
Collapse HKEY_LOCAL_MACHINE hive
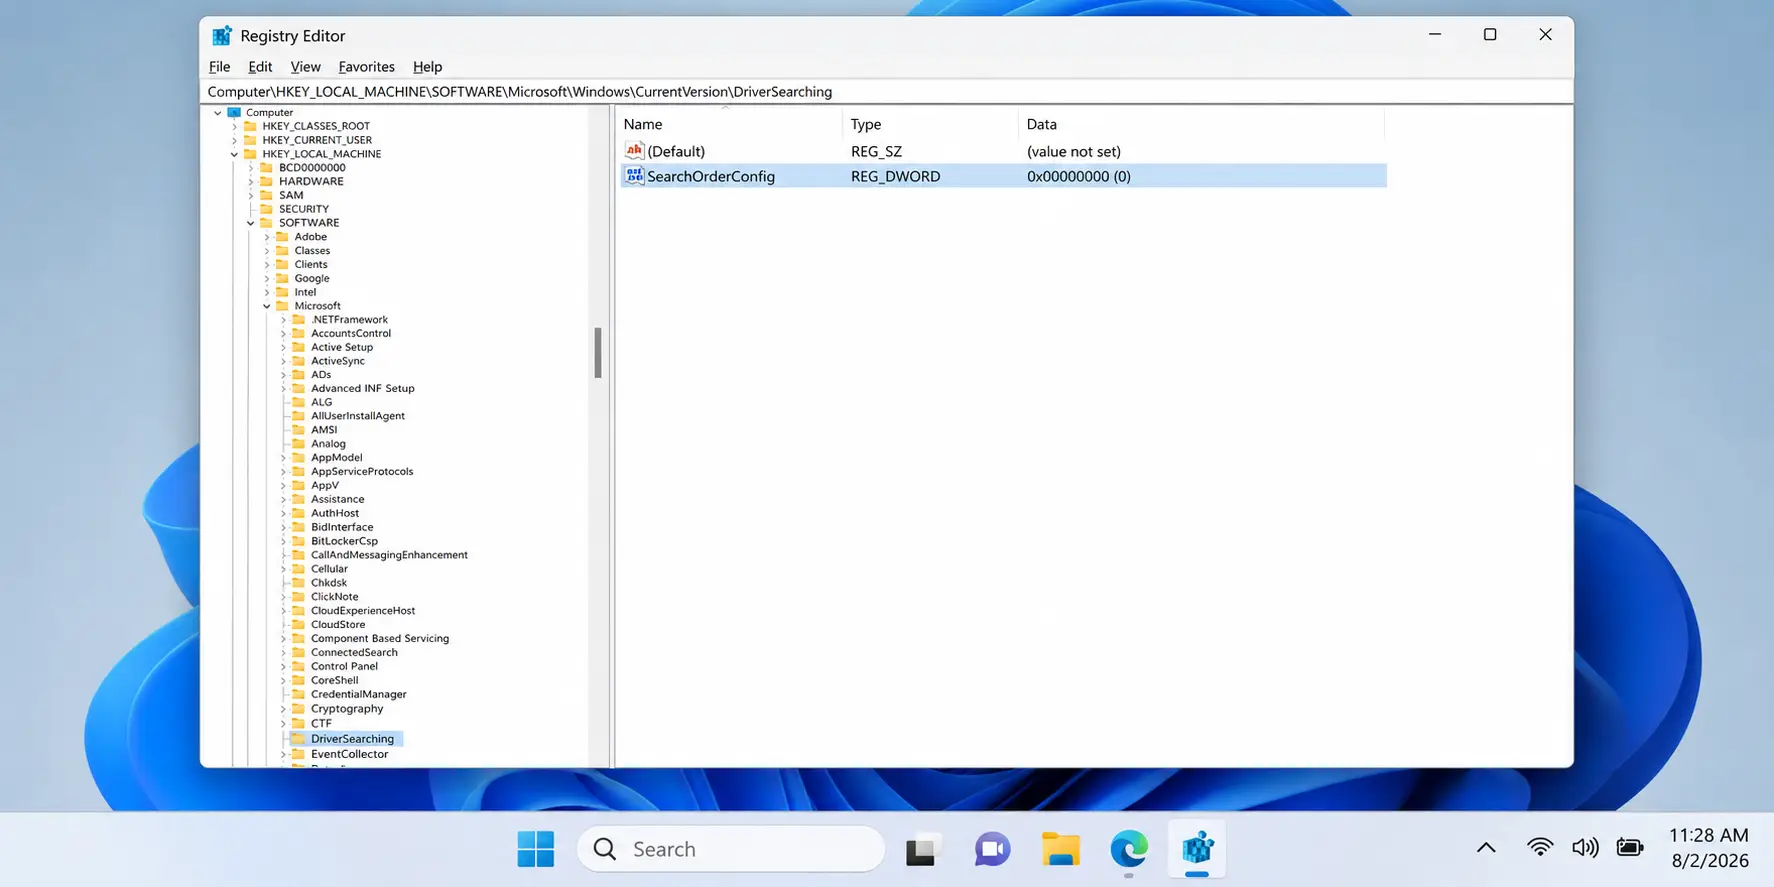tap(234, 154)
